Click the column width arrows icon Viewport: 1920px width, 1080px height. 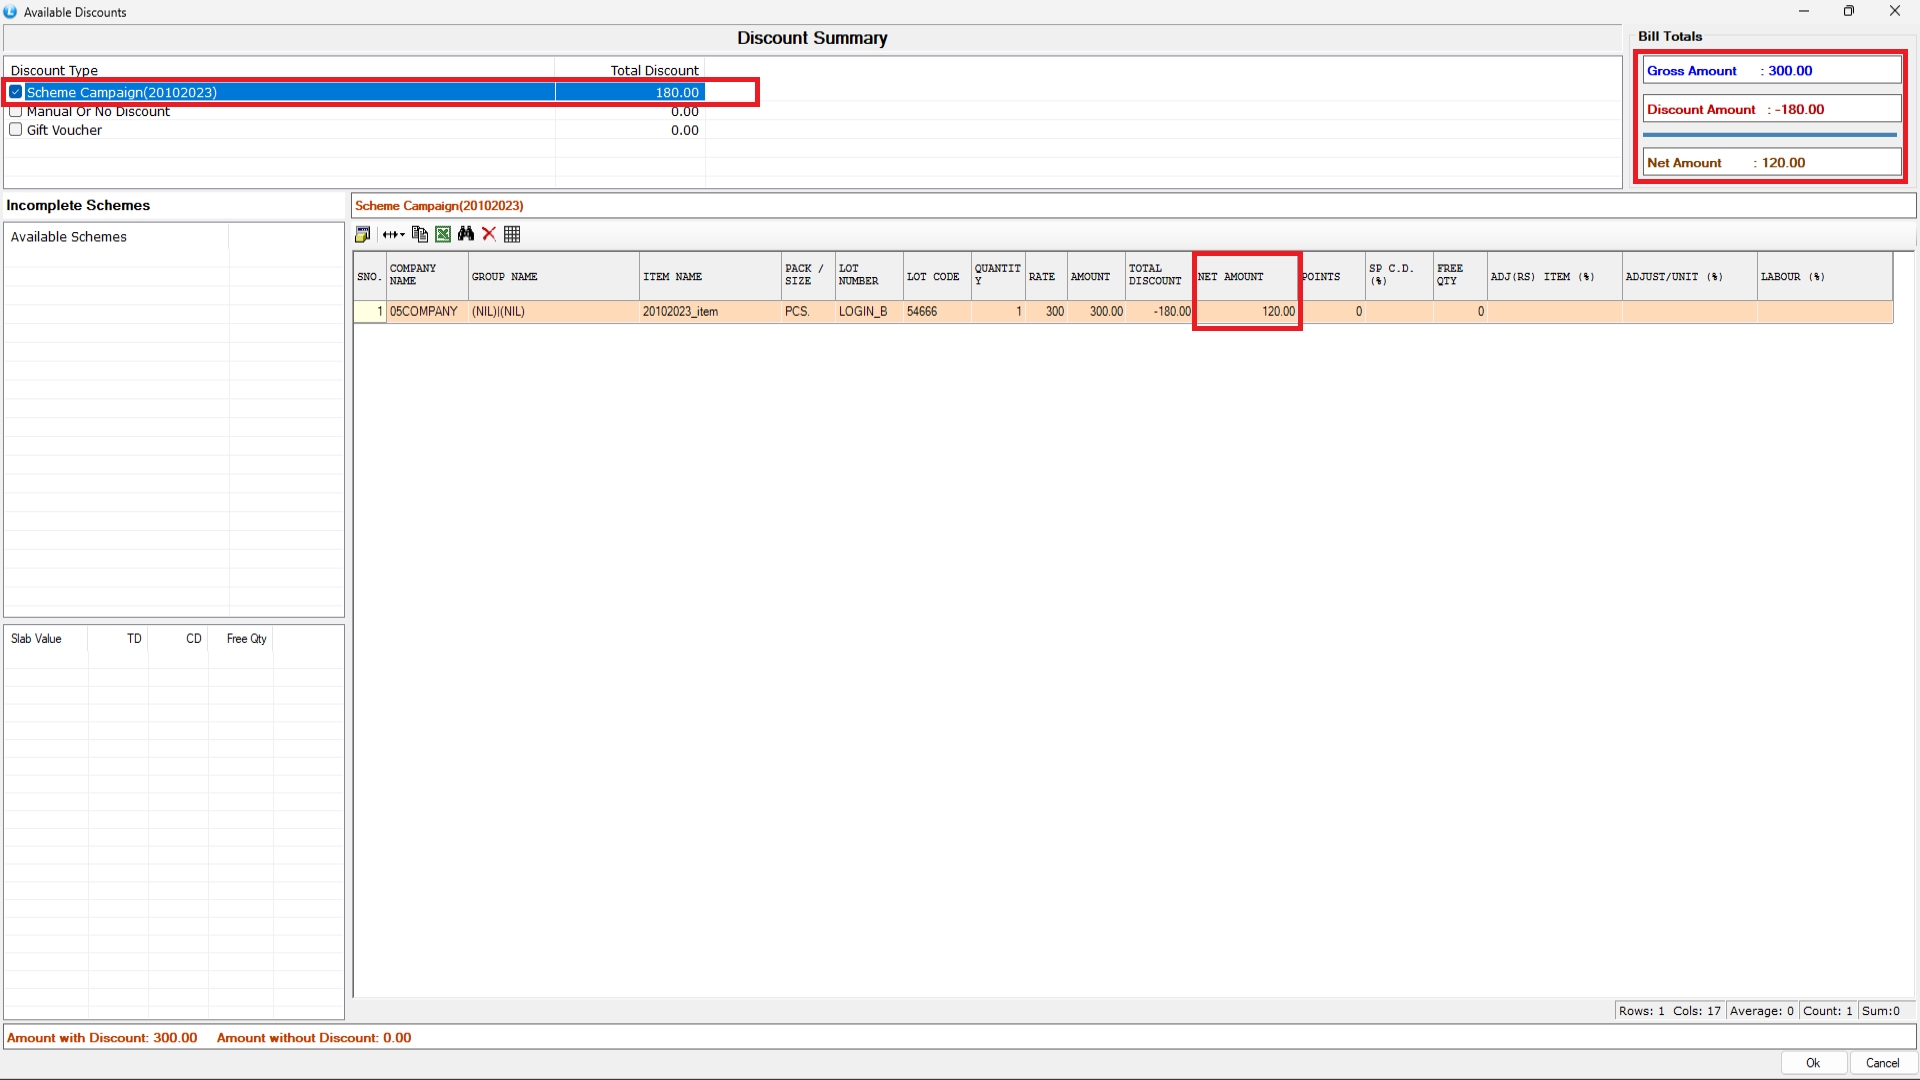390,234
